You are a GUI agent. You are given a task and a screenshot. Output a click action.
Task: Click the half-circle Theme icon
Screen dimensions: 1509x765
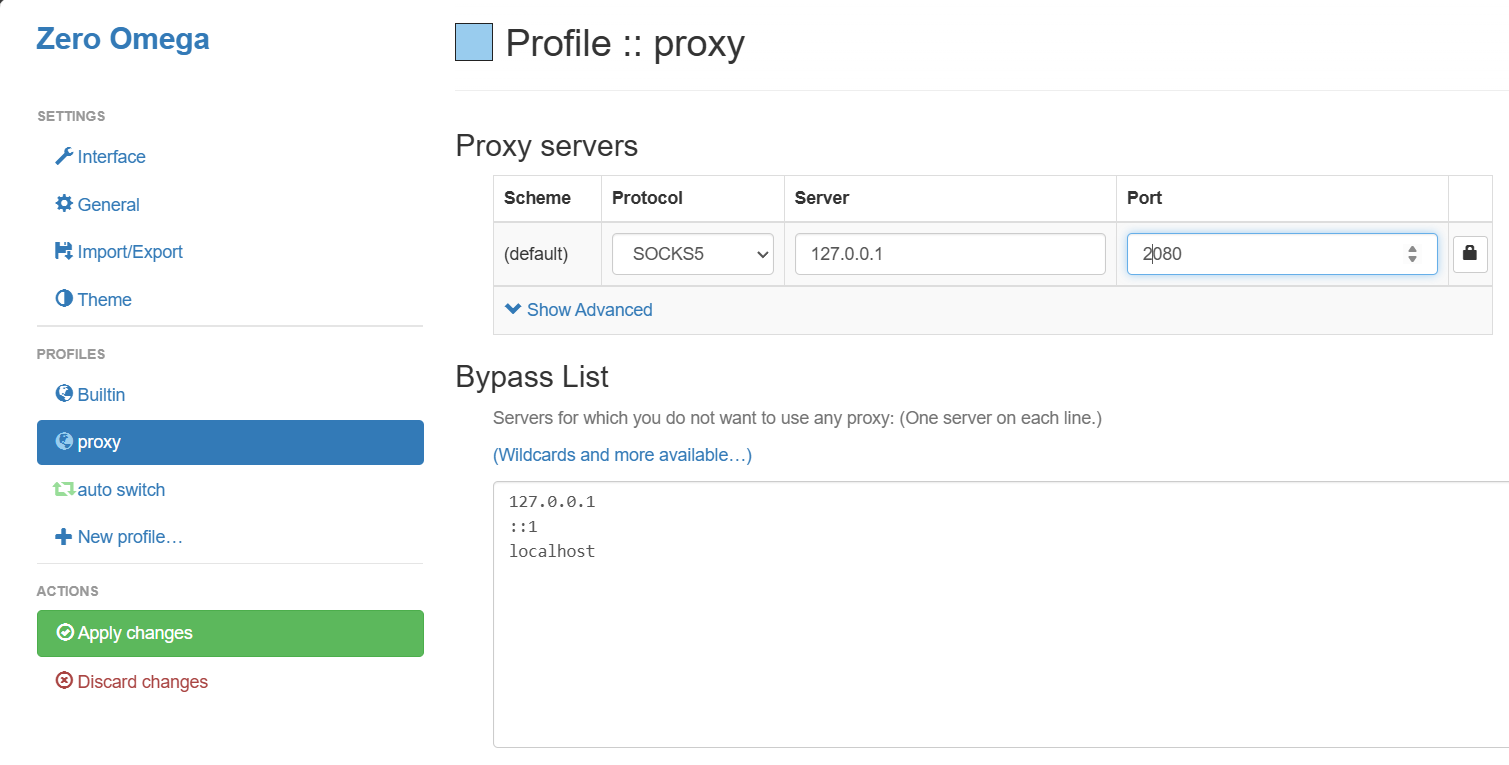point(64,299)
